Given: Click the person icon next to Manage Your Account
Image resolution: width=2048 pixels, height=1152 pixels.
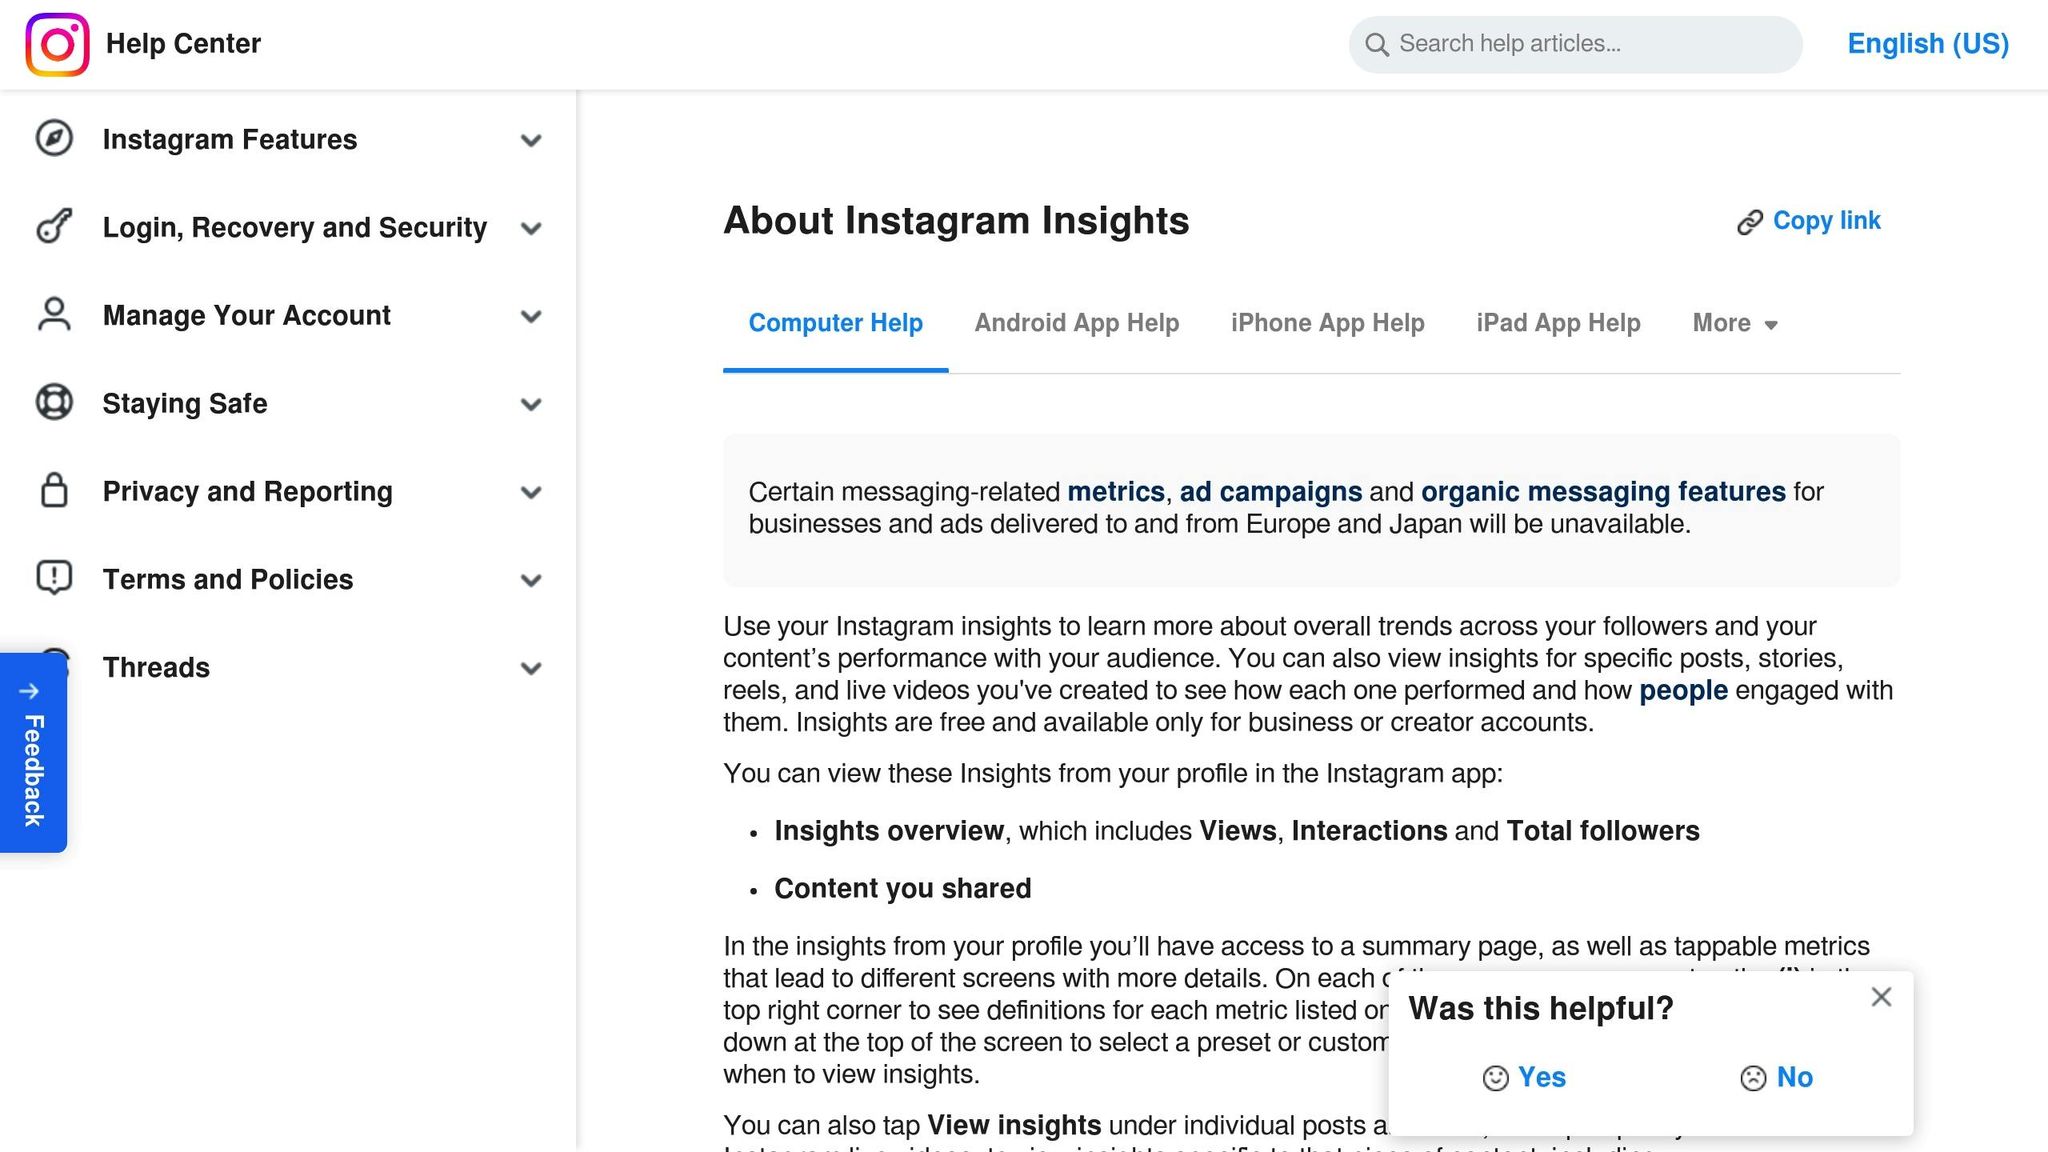Looking at the screenshot, I should point(53,316).
